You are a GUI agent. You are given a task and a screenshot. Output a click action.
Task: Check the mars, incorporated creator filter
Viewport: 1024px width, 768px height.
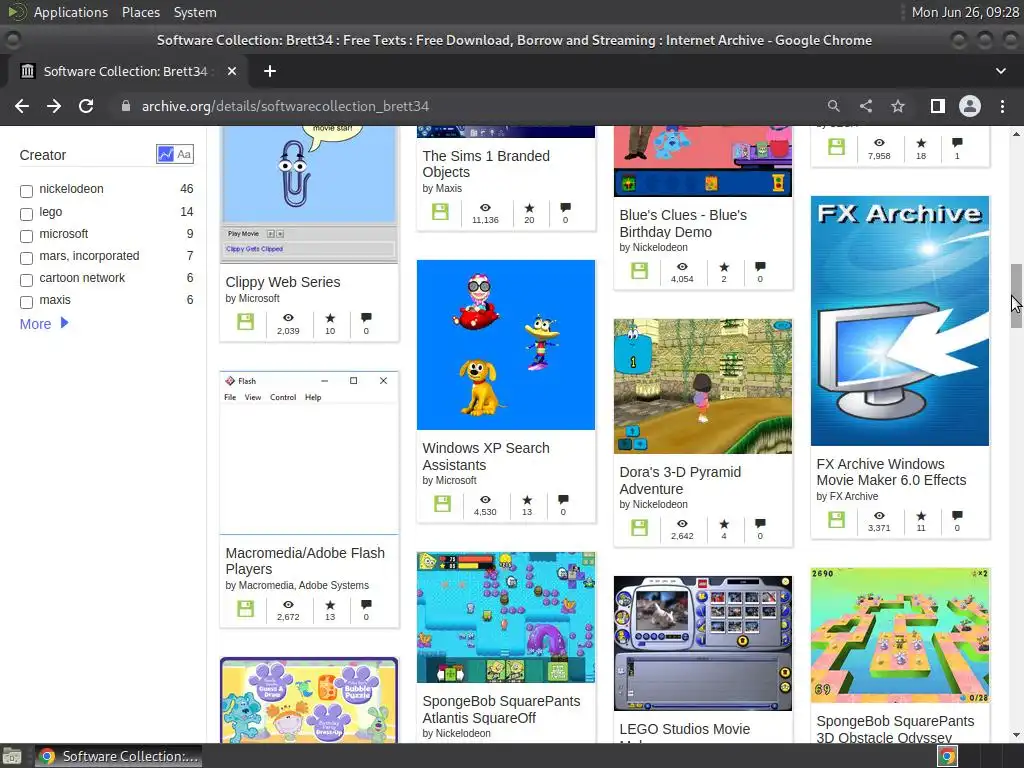26,258
